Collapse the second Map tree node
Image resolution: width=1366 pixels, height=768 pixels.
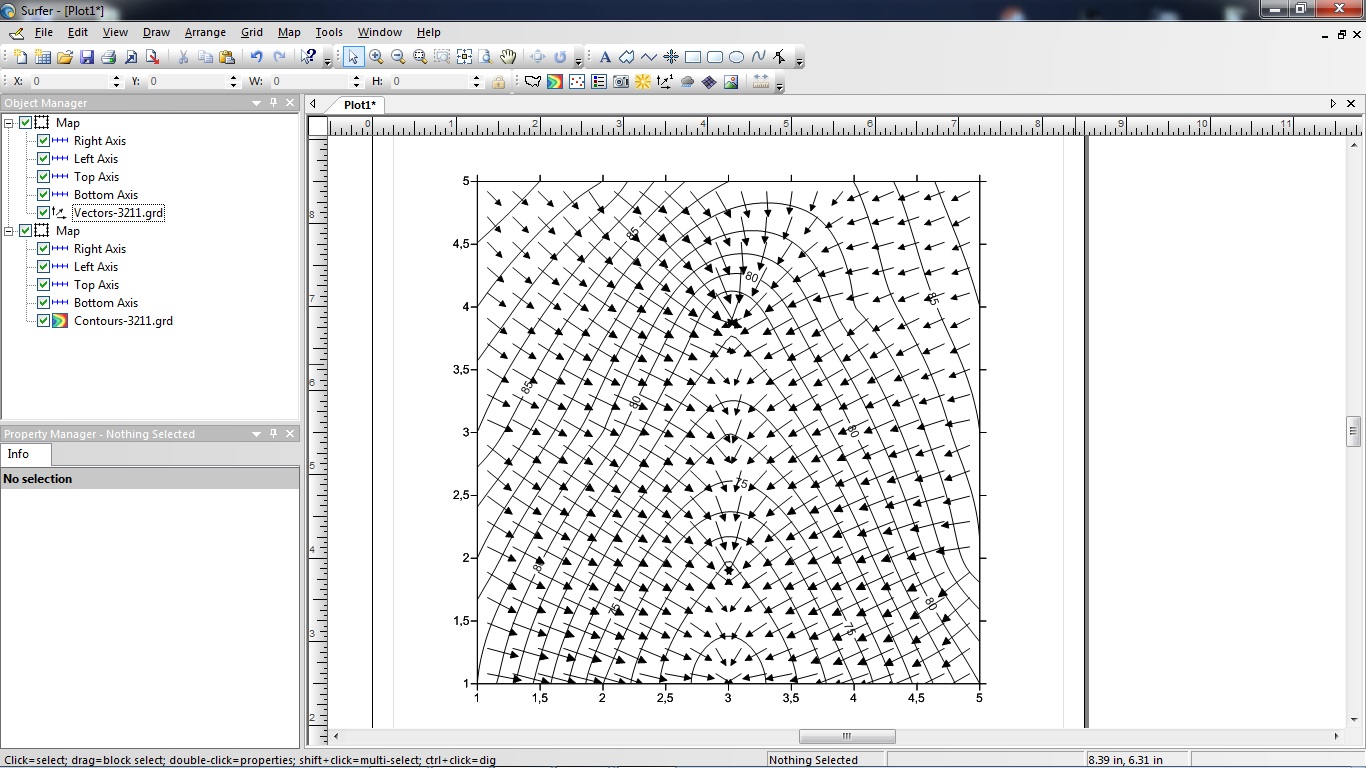[9, 231]
